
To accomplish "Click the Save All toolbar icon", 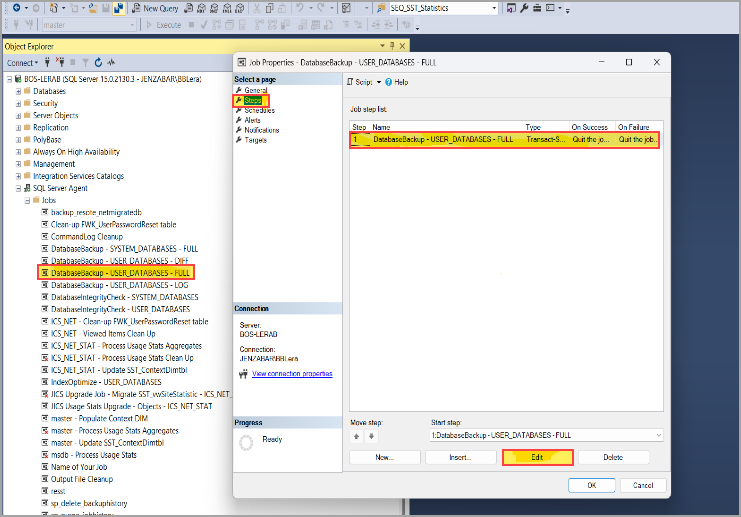I will coord(118,8).
